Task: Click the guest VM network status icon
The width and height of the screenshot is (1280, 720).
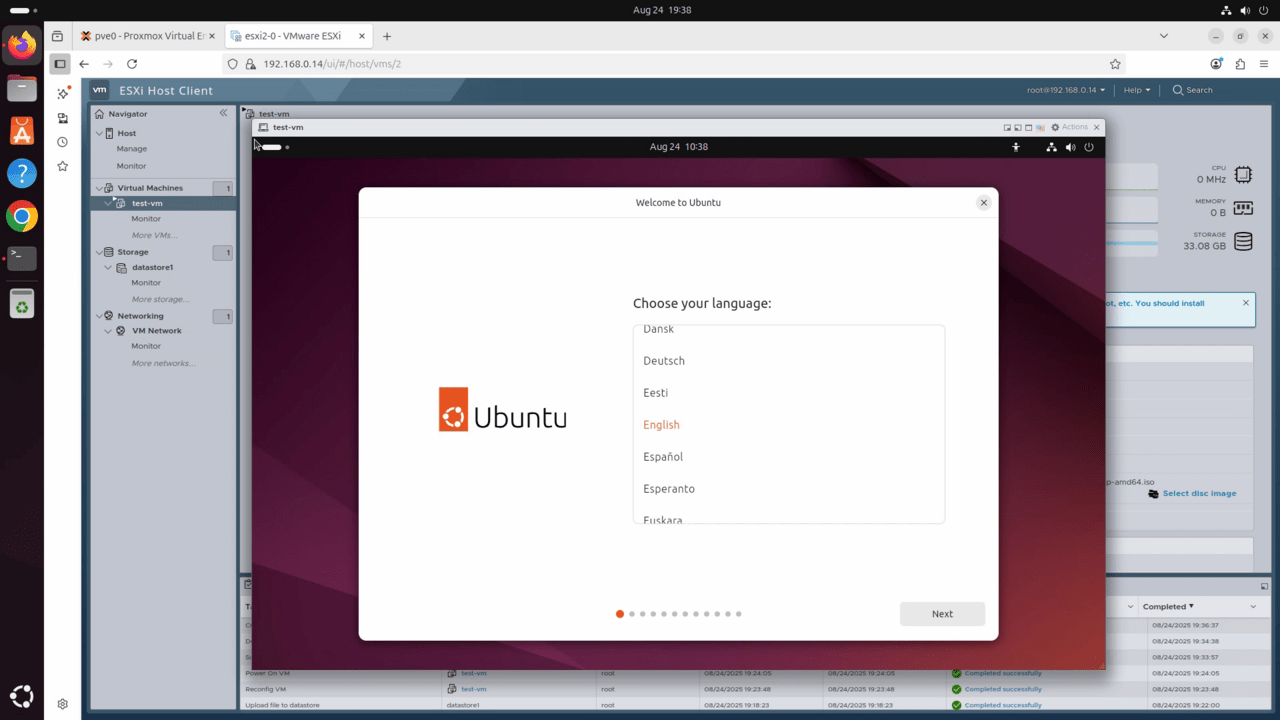Action: tap(1051, 147)
